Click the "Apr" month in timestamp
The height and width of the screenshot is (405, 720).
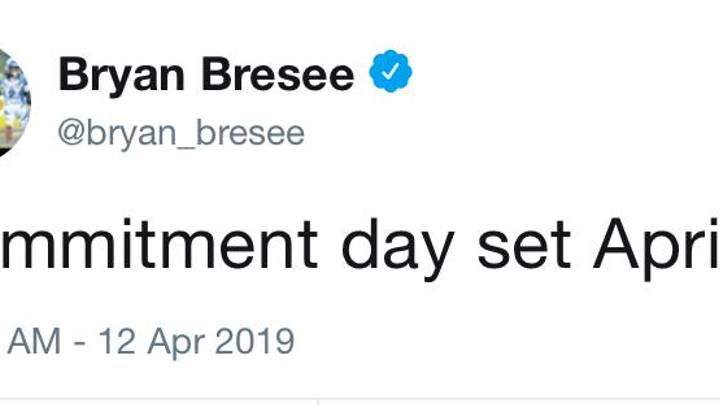tap(176, 343)
